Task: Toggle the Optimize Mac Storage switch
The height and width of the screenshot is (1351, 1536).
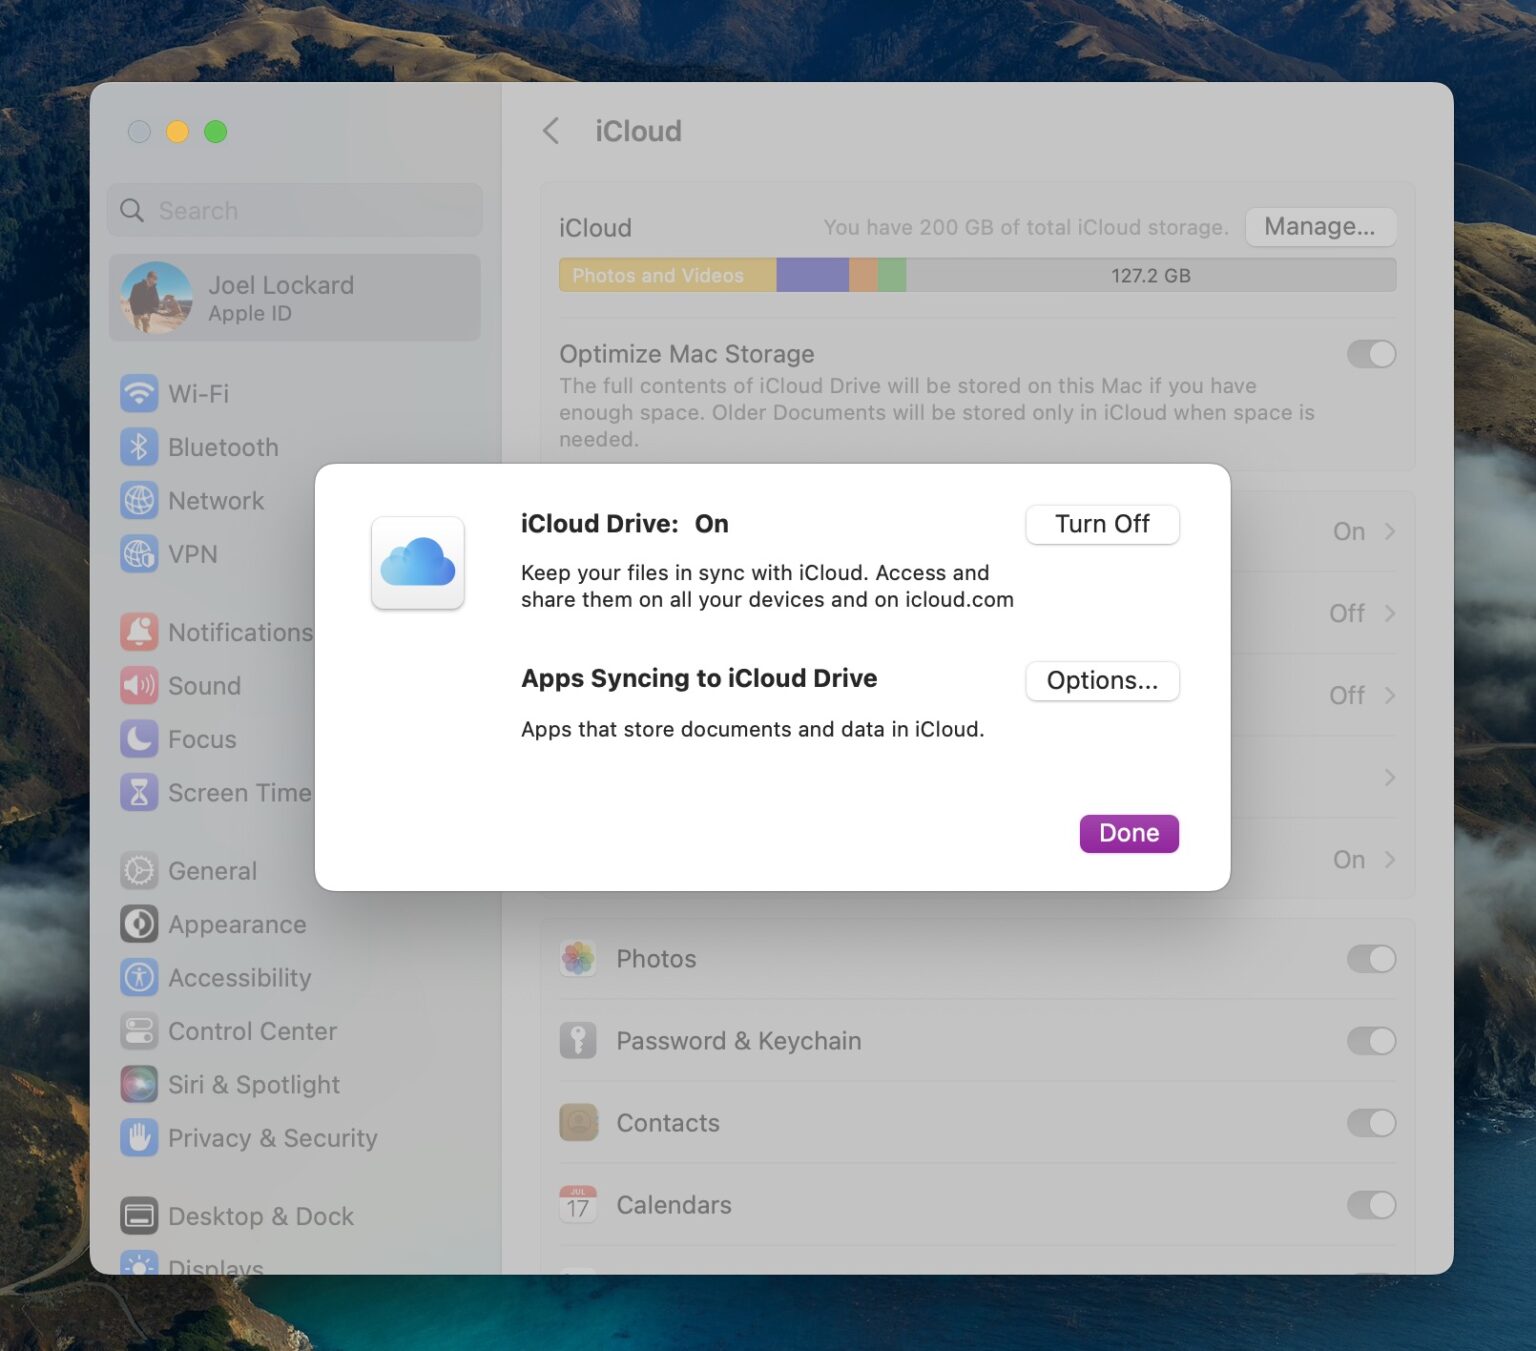Action: pos(1370,354)
